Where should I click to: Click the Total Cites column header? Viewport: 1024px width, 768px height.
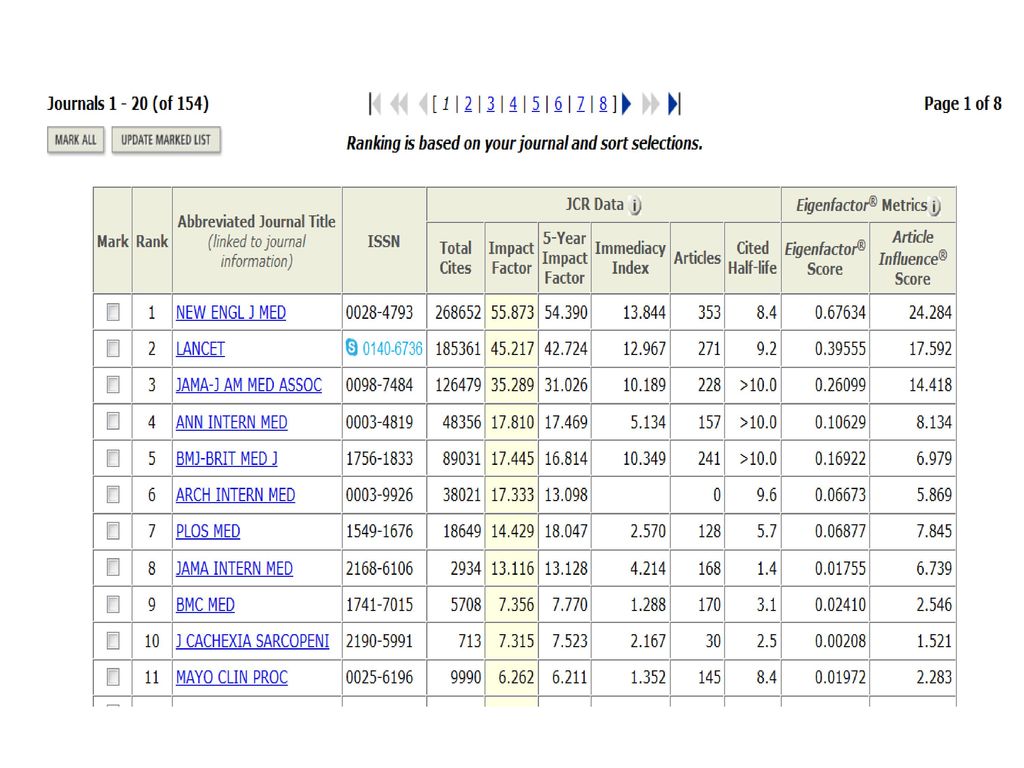coord(455,258)
